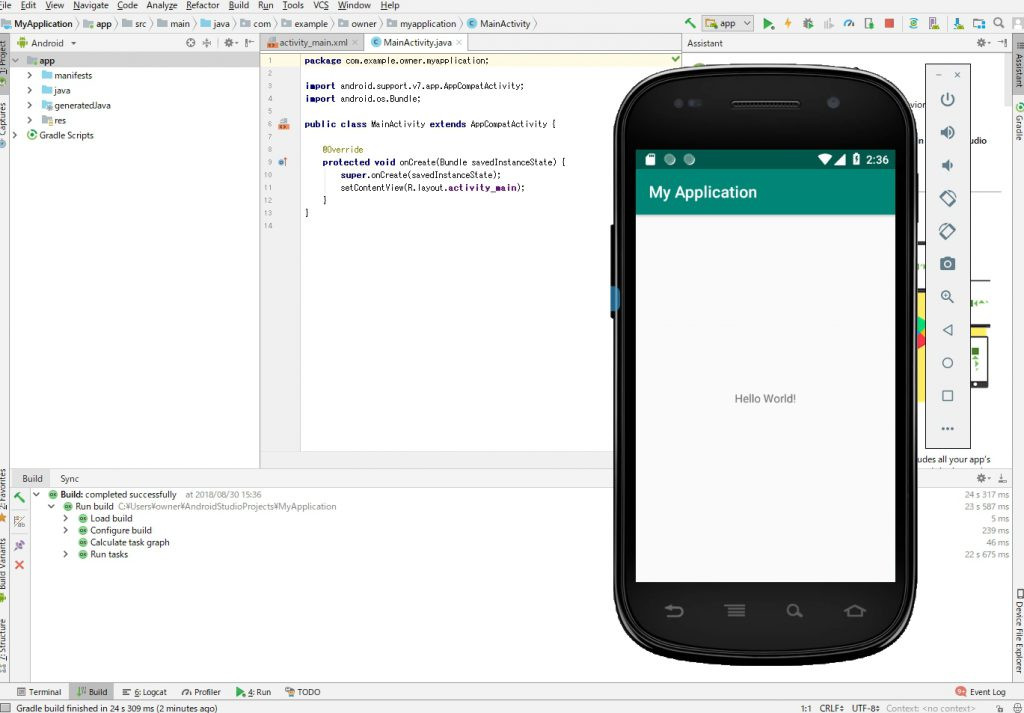
Task: Raise the emulator volume
Action: pyautogui.click(x=947, y=133)
